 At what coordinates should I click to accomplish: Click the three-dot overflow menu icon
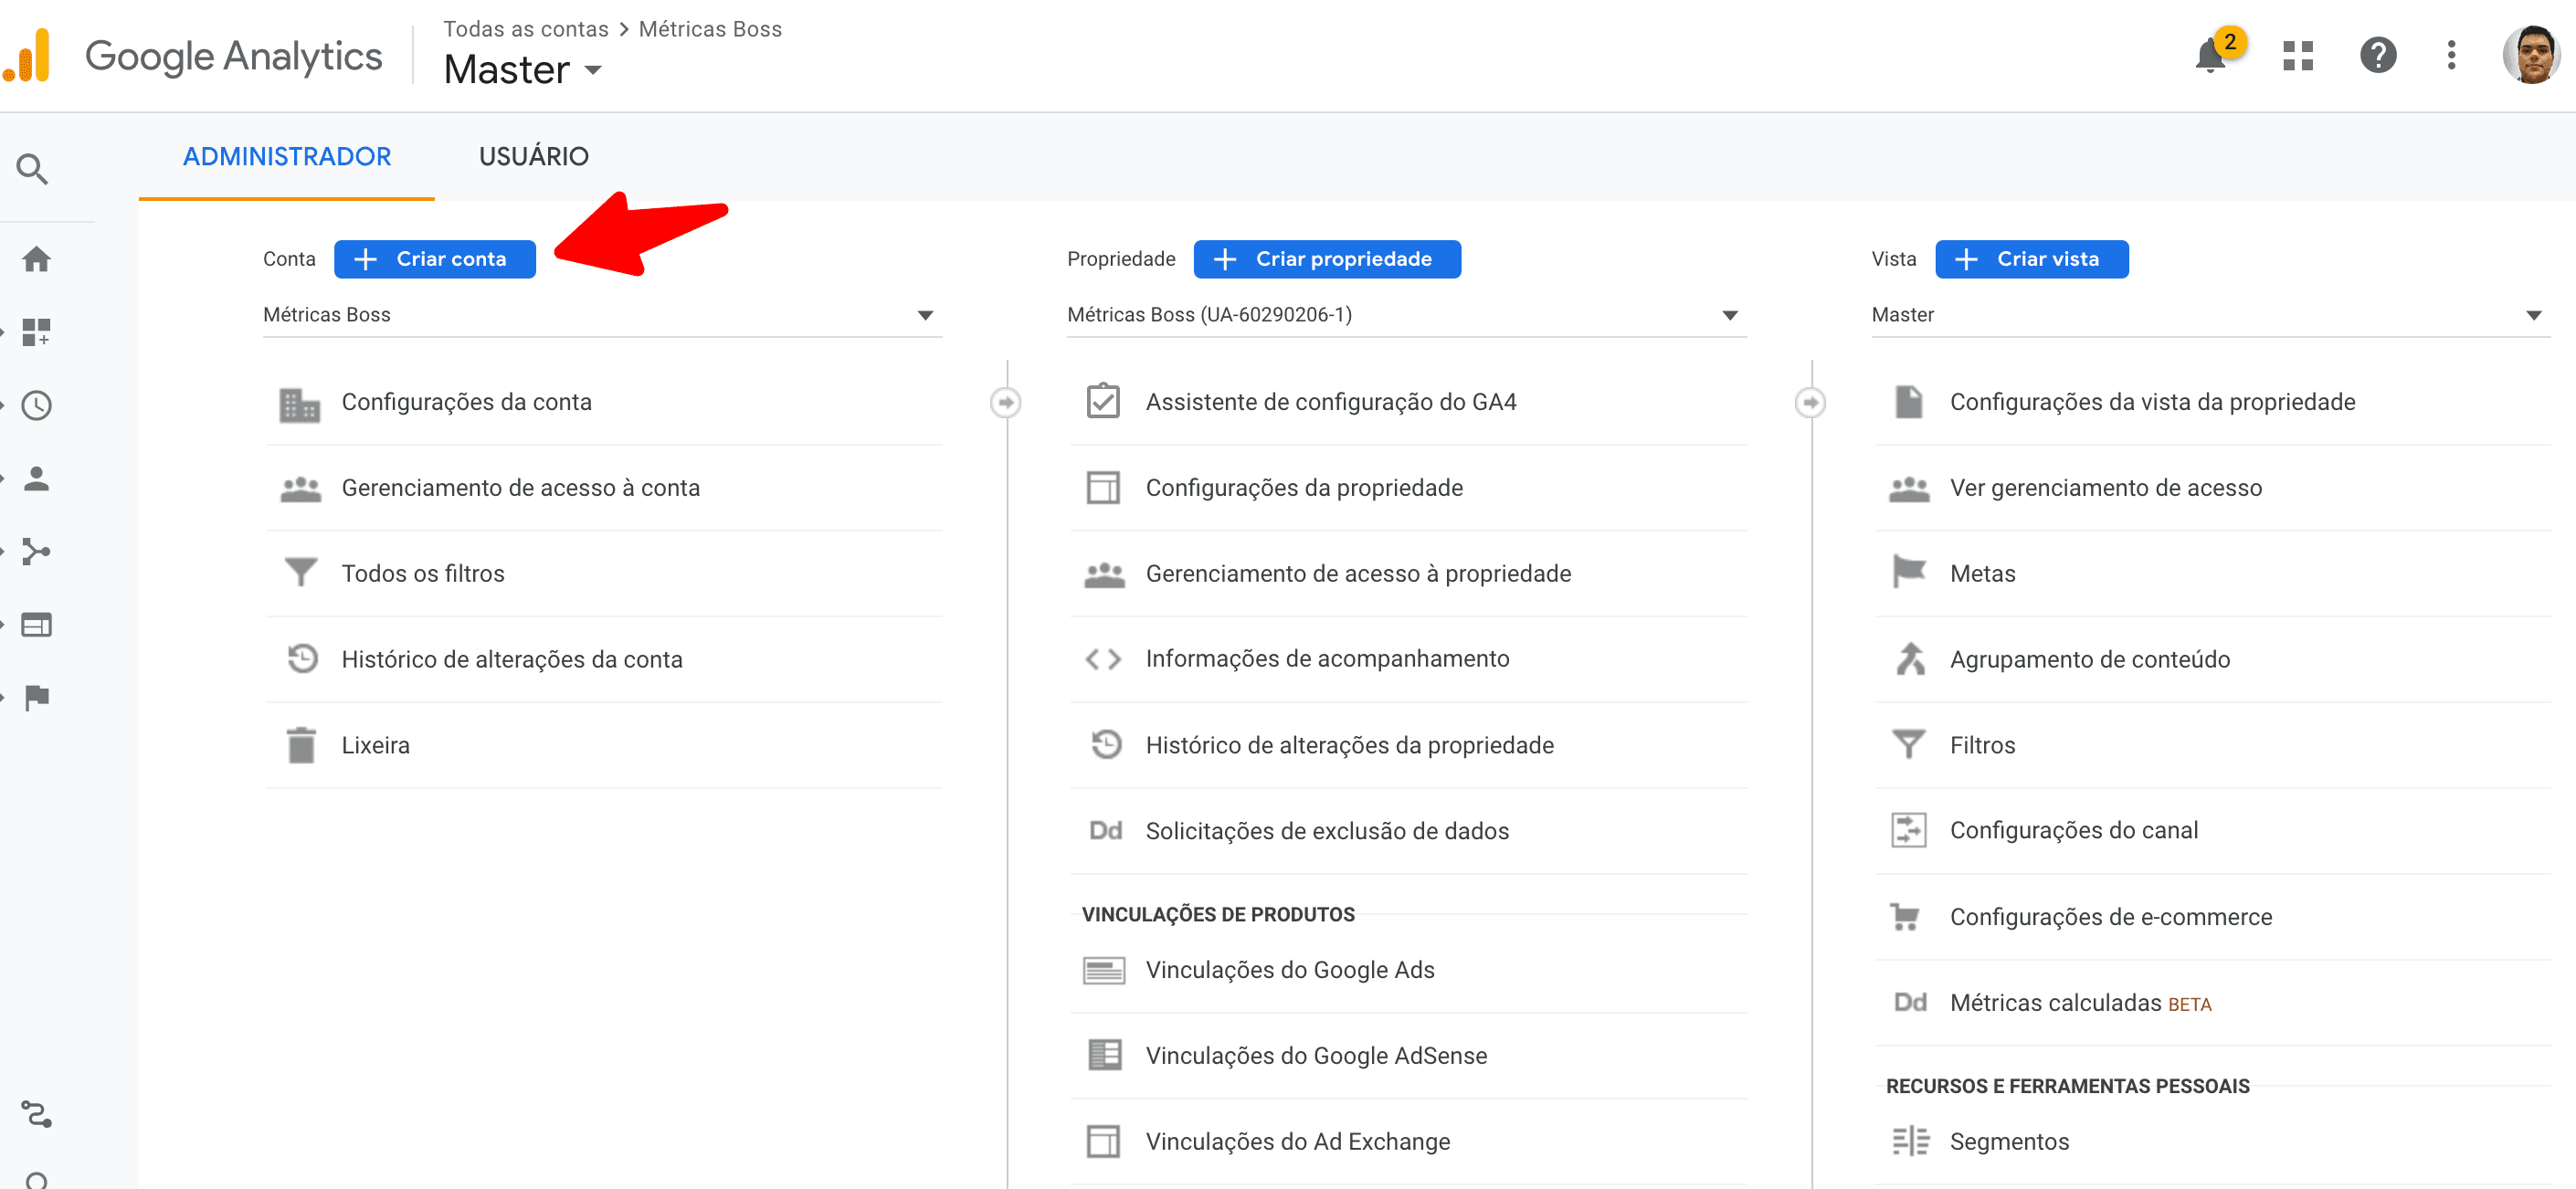(2451, 55)
